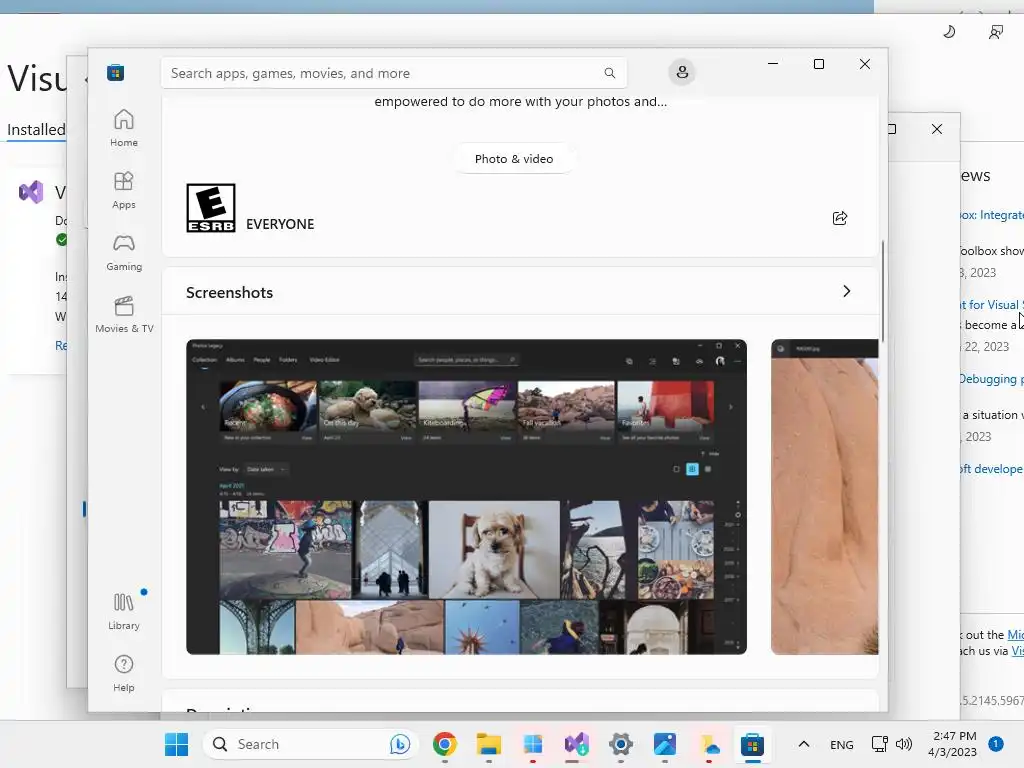
Task: Show hidden system tray icons chevron
Action: pyautogui.click(x=804, y=744)
